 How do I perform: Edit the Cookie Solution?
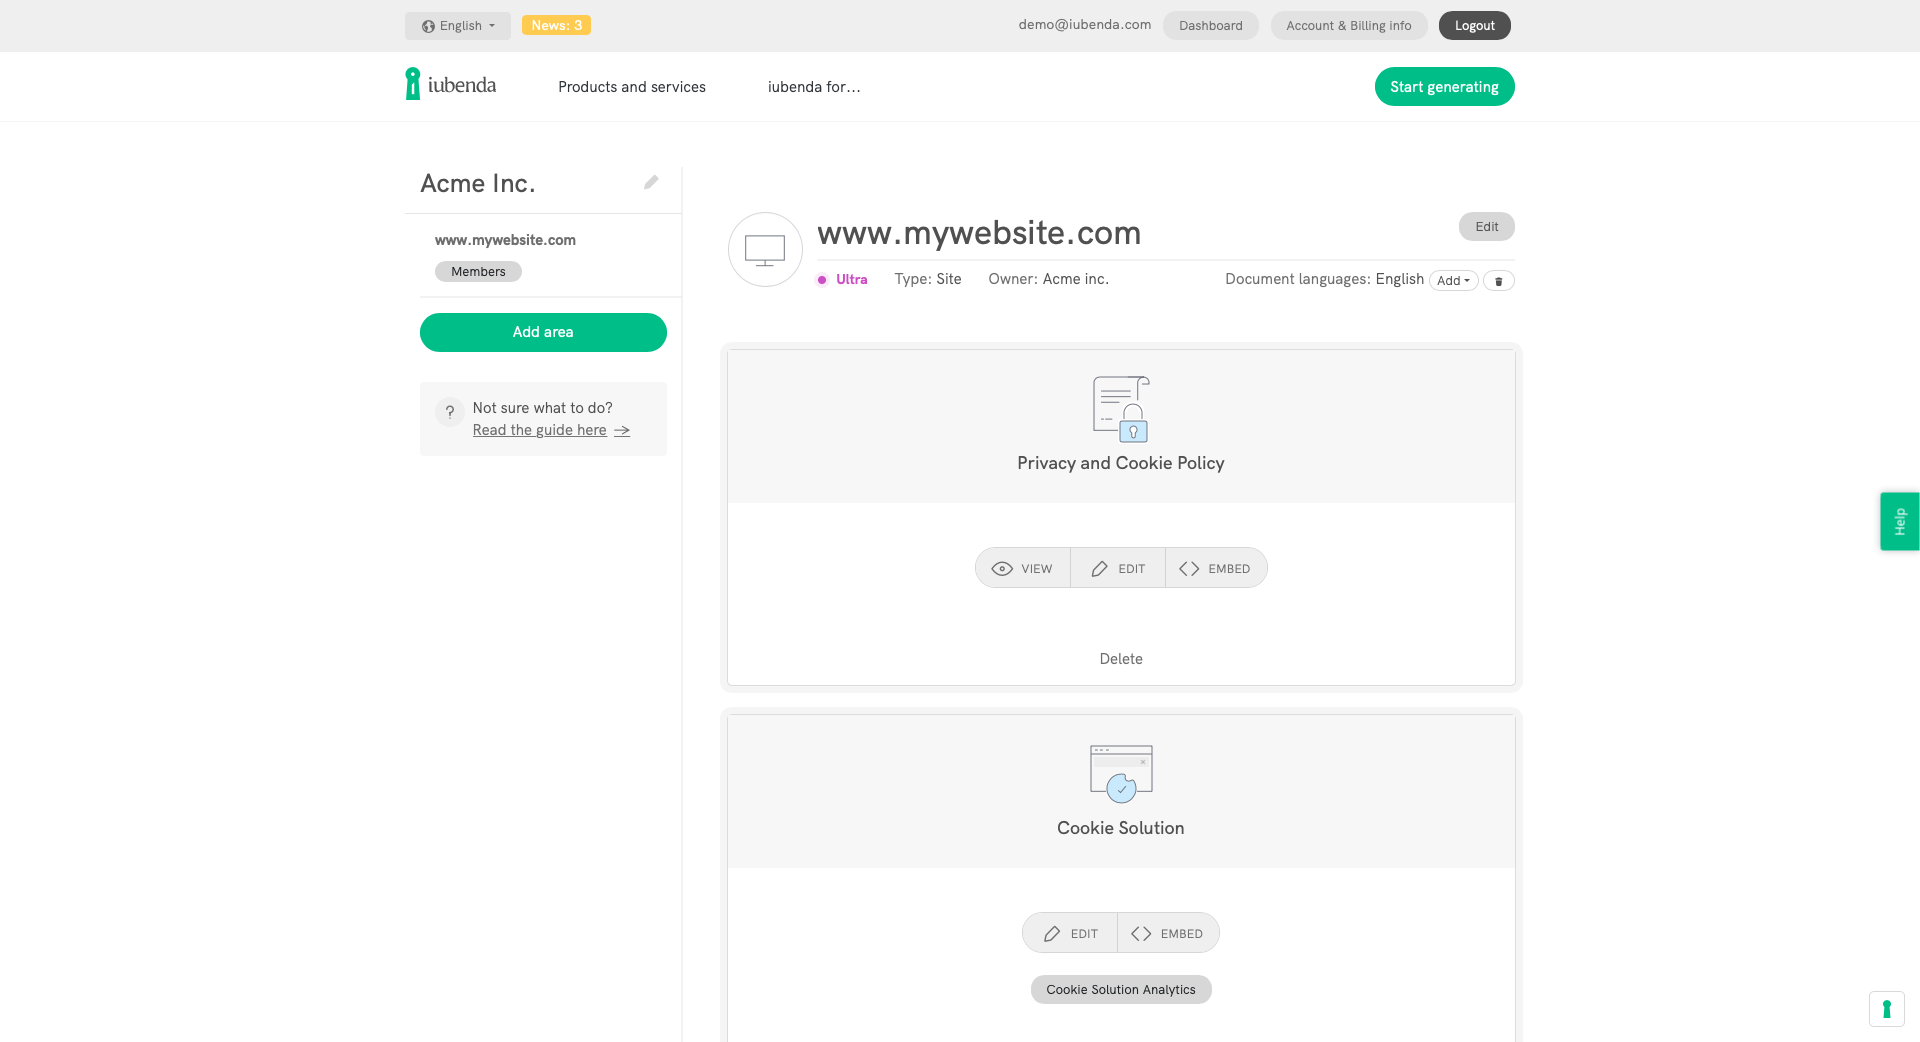coord(1070,933)
